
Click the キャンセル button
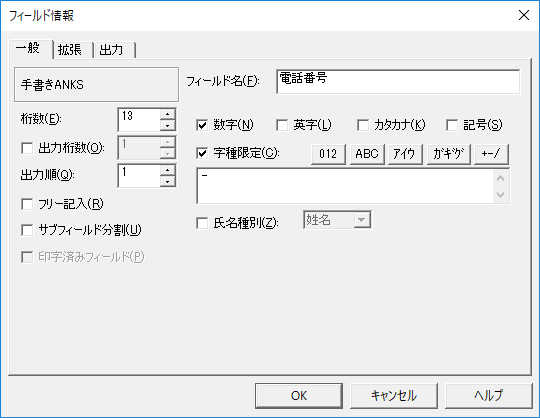(394, 396)
